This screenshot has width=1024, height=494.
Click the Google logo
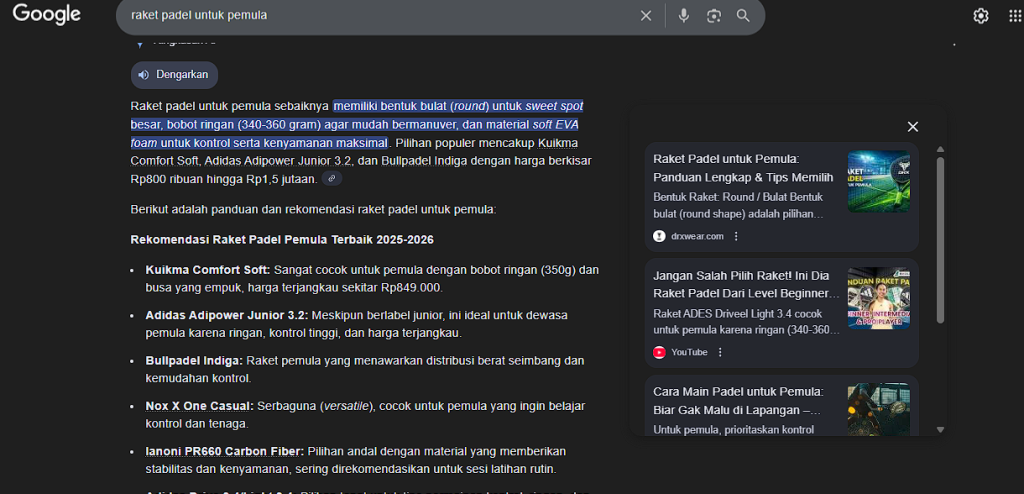(46, 15)
